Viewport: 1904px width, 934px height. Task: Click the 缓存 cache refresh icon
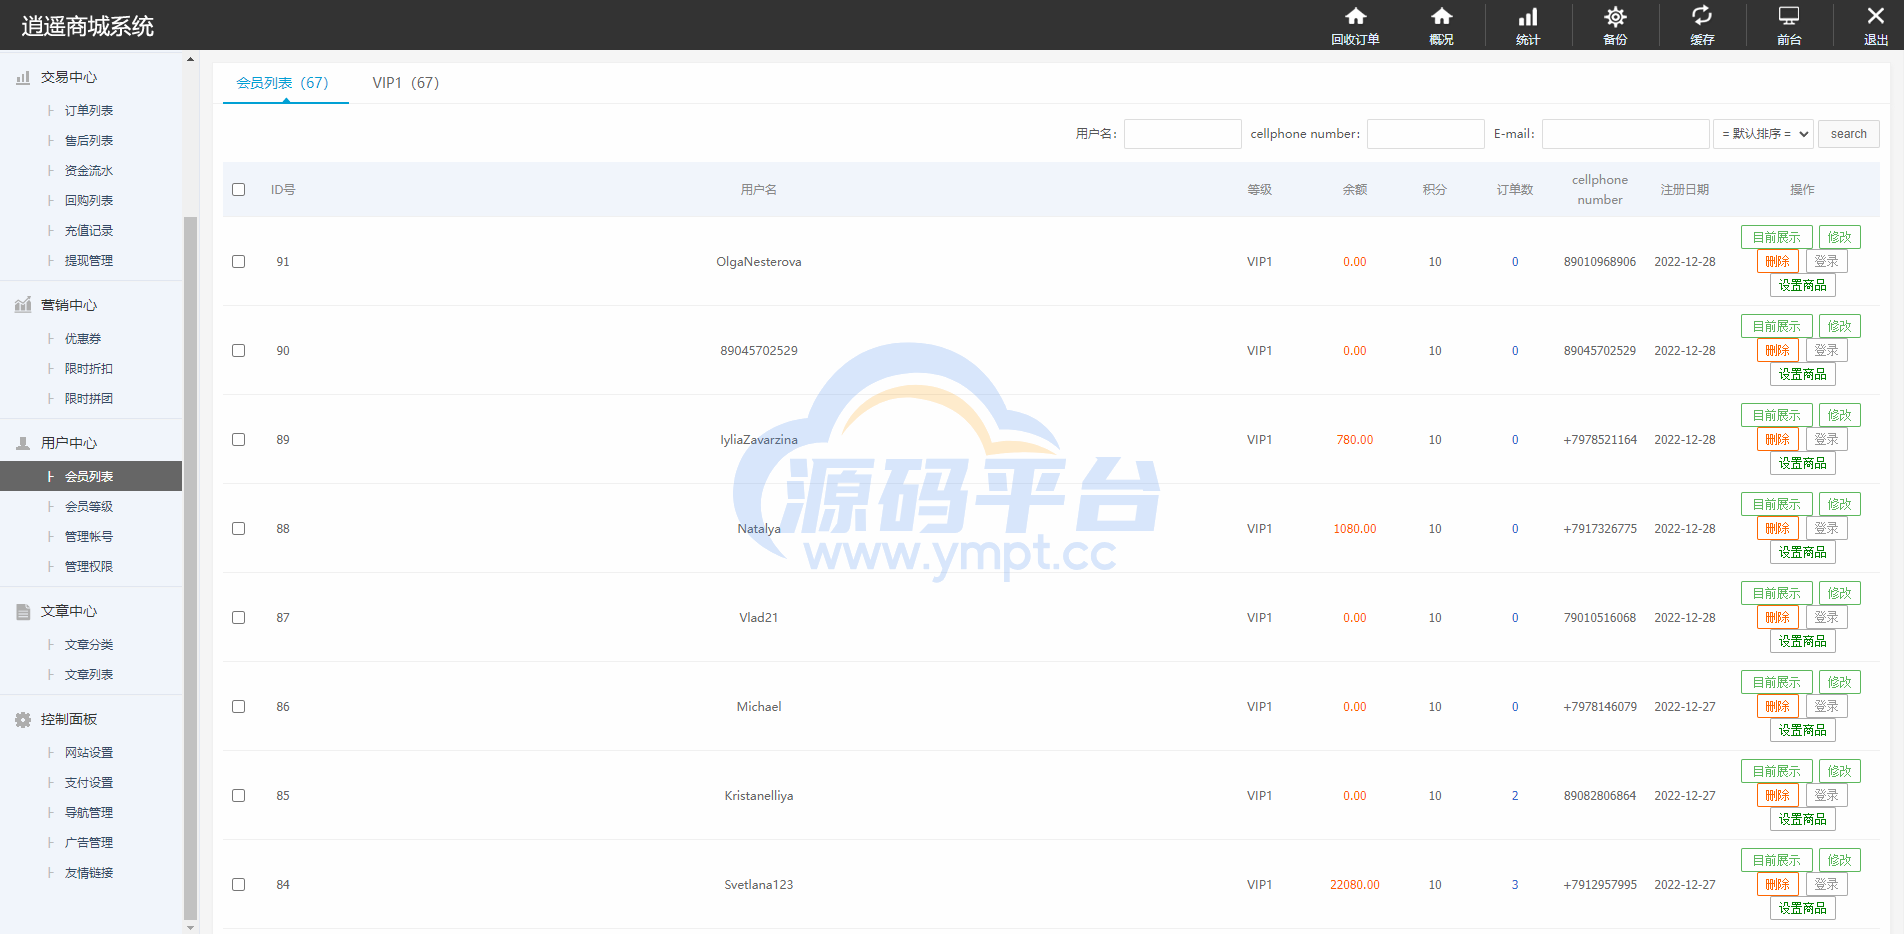pyautogui.click(x=1702, y=16)
